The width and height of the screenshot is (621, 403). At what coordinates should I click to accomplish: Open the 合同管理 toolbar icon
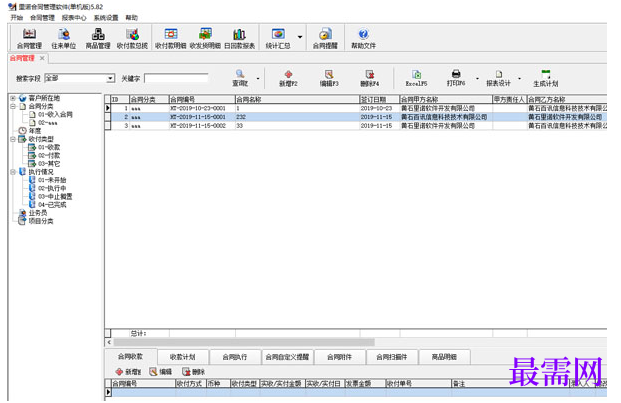pos(29,38)
